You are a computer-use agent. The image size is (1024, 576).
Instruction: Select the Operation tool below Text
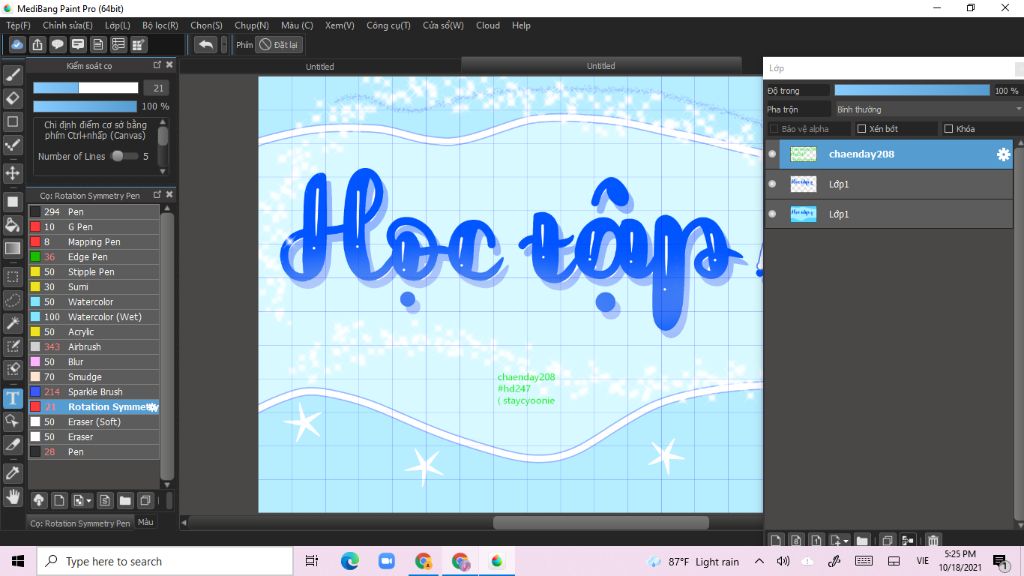click(12, 421)
